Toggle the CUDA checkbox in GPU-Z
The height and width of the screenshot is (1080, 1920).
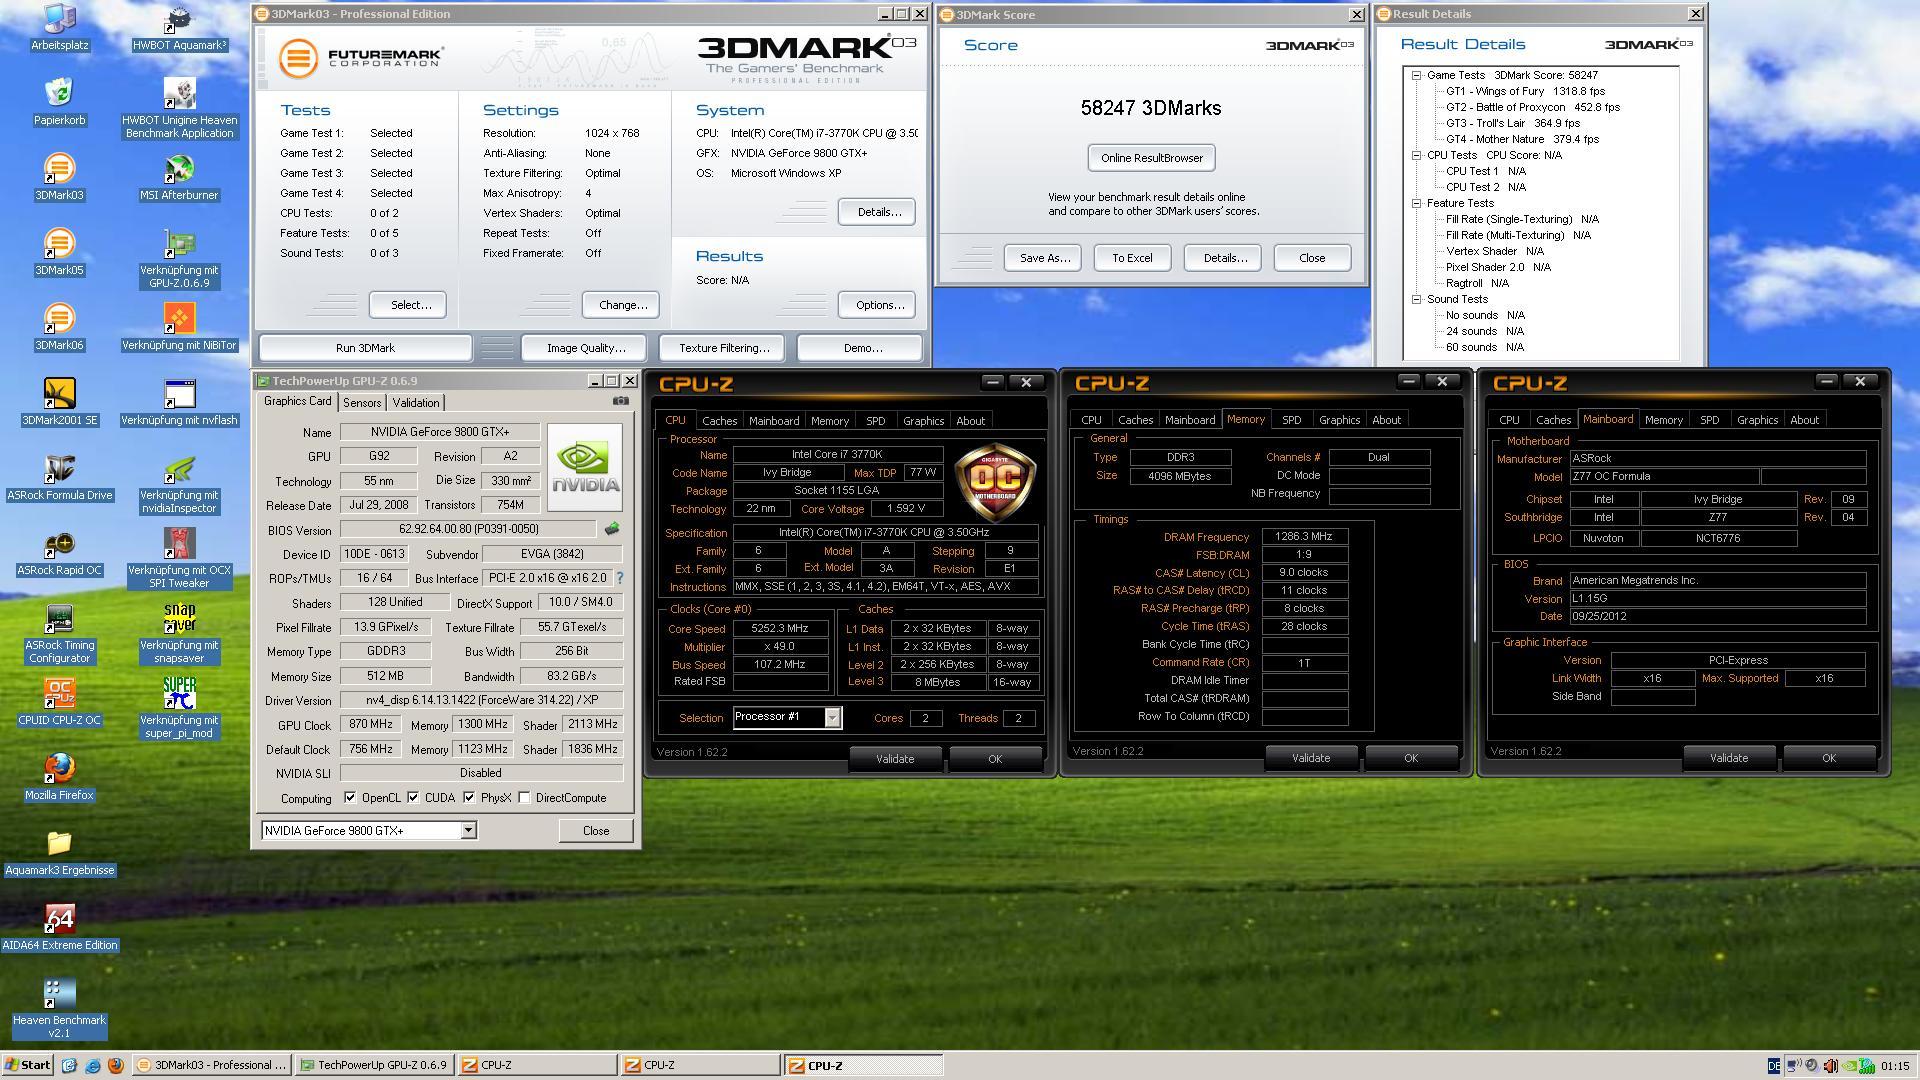pos(413,798)
